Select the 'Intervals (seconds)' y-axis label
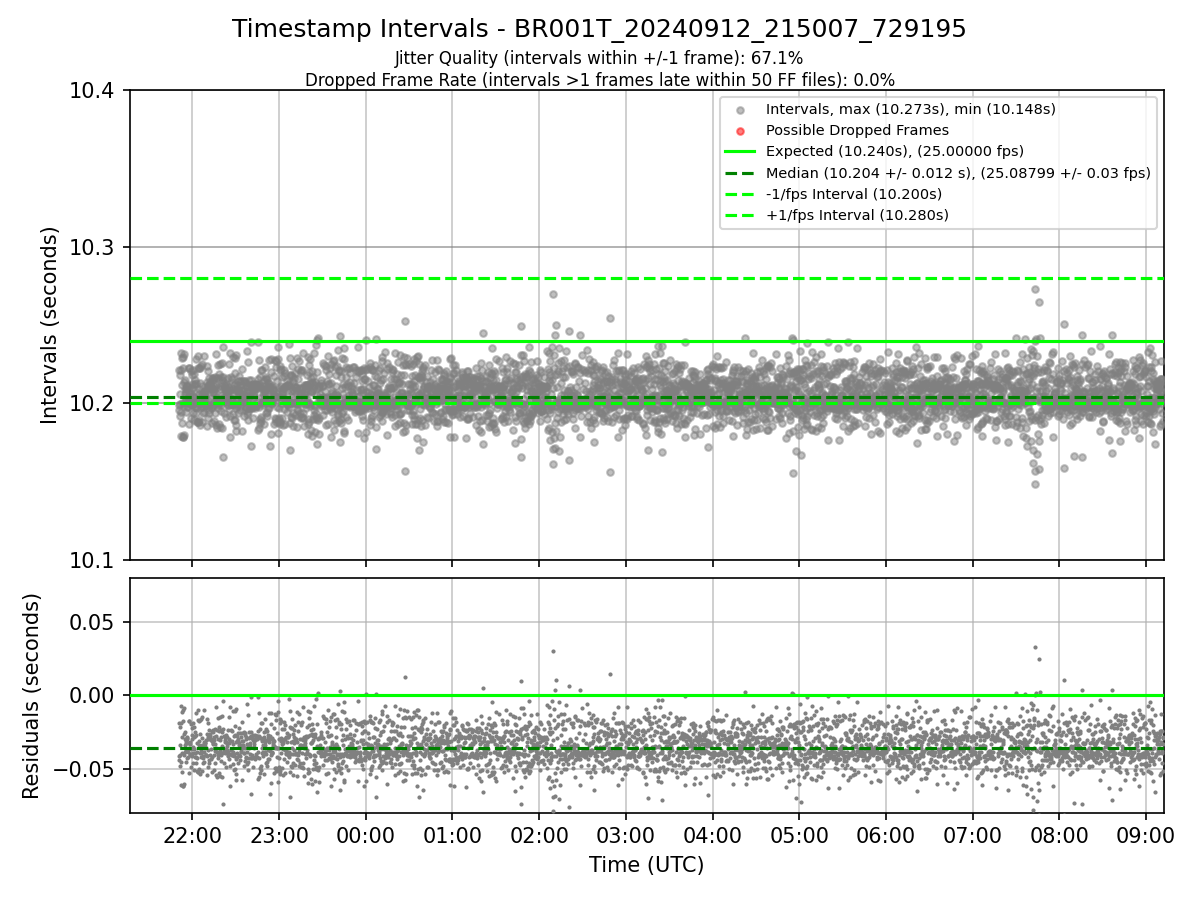The width and height of the screenshot is (1200, 900). 49,325
